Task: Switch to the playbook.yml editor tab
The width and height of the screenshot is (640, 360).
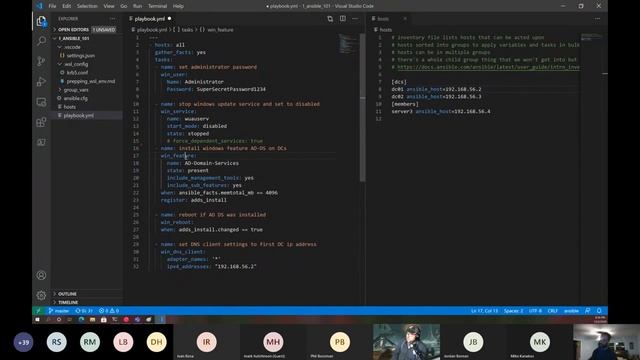Action: pyautogui.click(x=149, y=19)
